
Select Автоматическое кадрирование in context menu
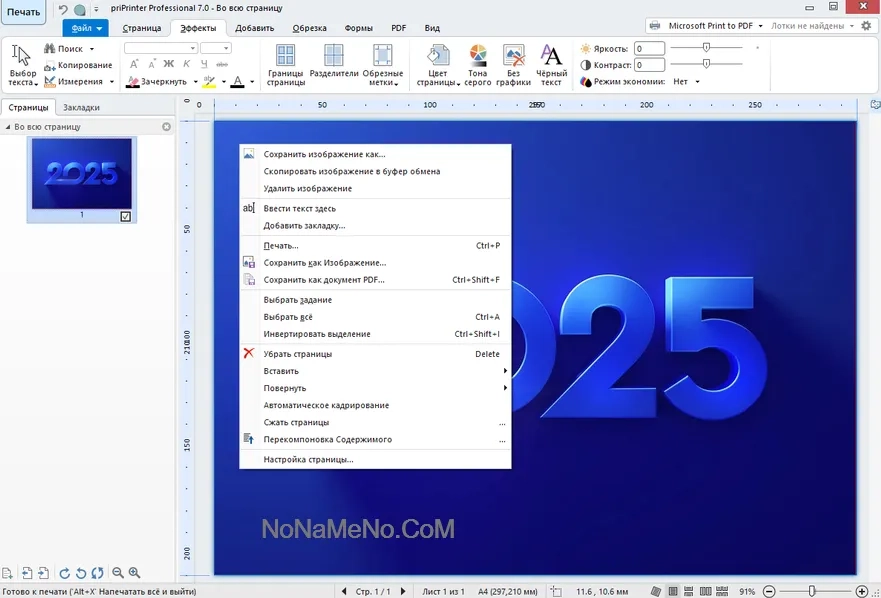pyautogui.click(x=326, y=405)
